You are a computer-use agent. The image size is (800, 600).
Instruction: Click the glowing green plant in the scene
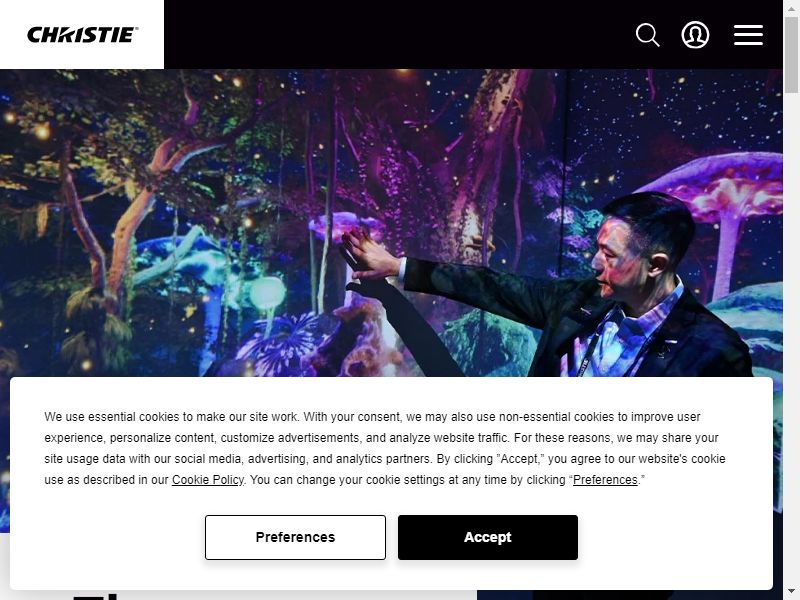[x=267, y=294]
